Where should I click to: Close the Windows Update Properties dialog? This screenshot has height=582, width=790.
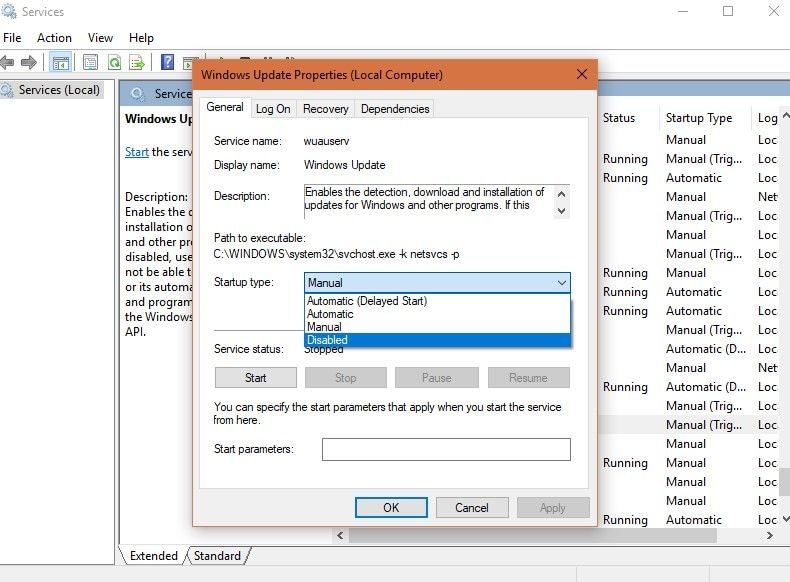tap(582, 75)
